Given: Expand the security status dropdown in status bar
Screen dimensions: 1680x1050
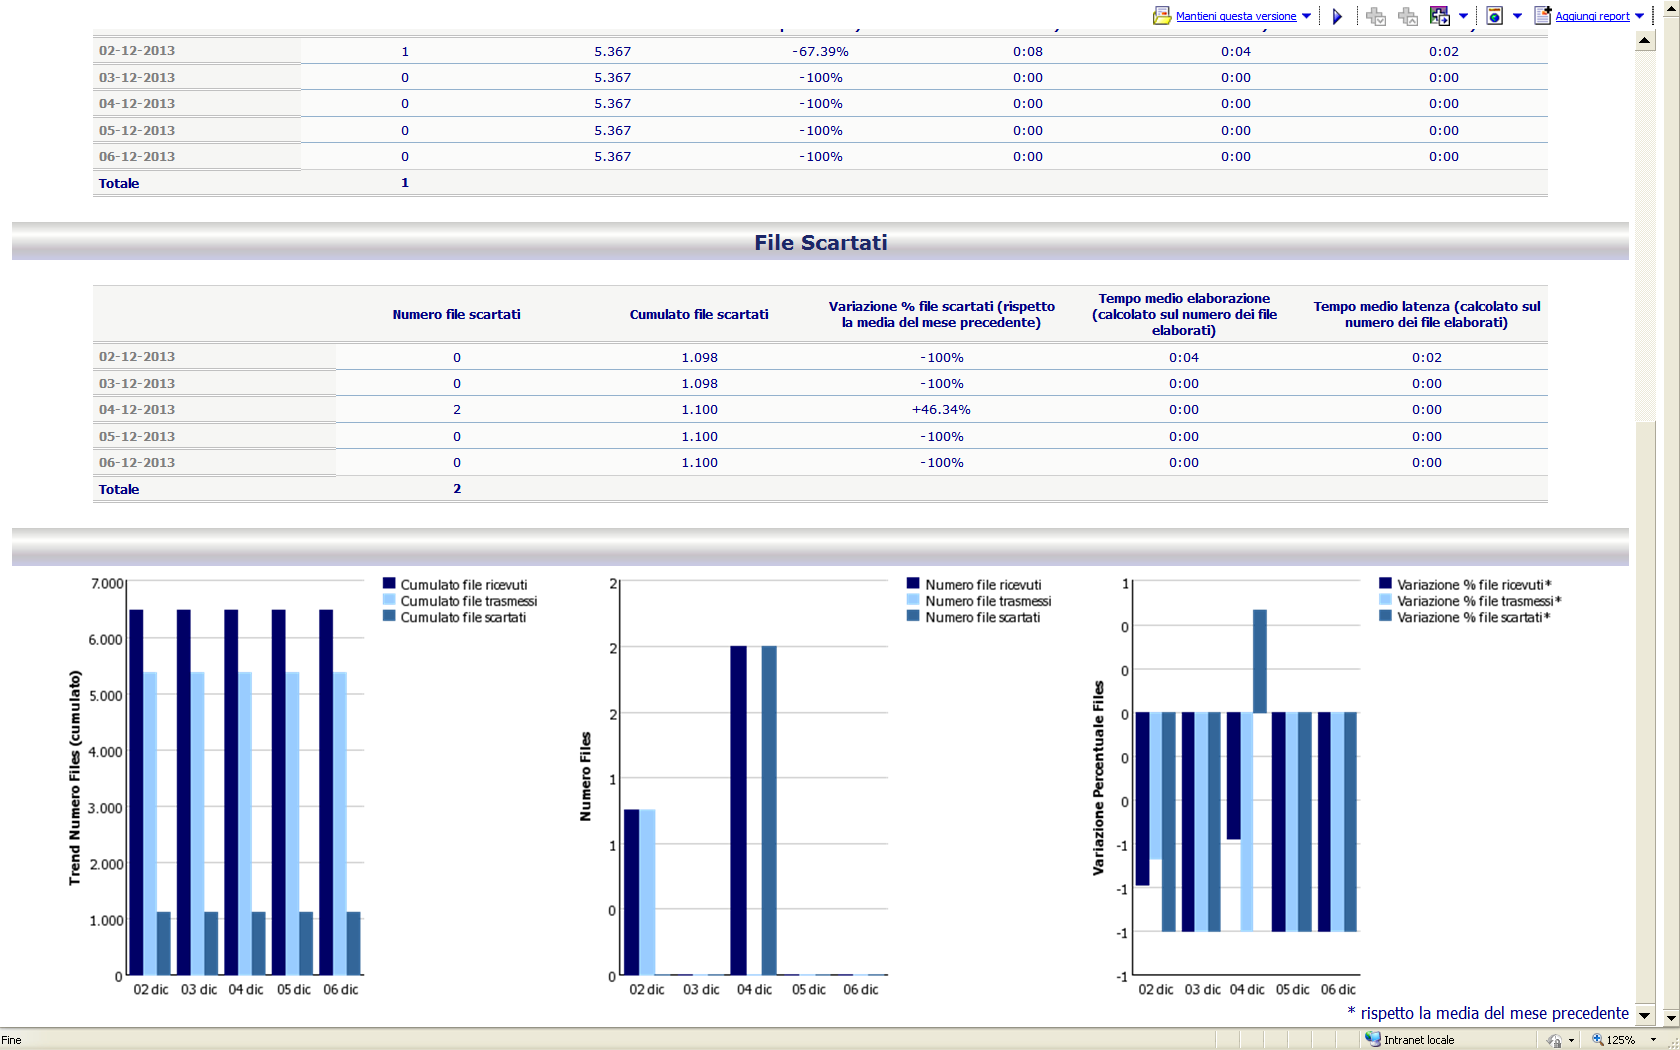Looking at the screenshot, I should [1572, 1040].
